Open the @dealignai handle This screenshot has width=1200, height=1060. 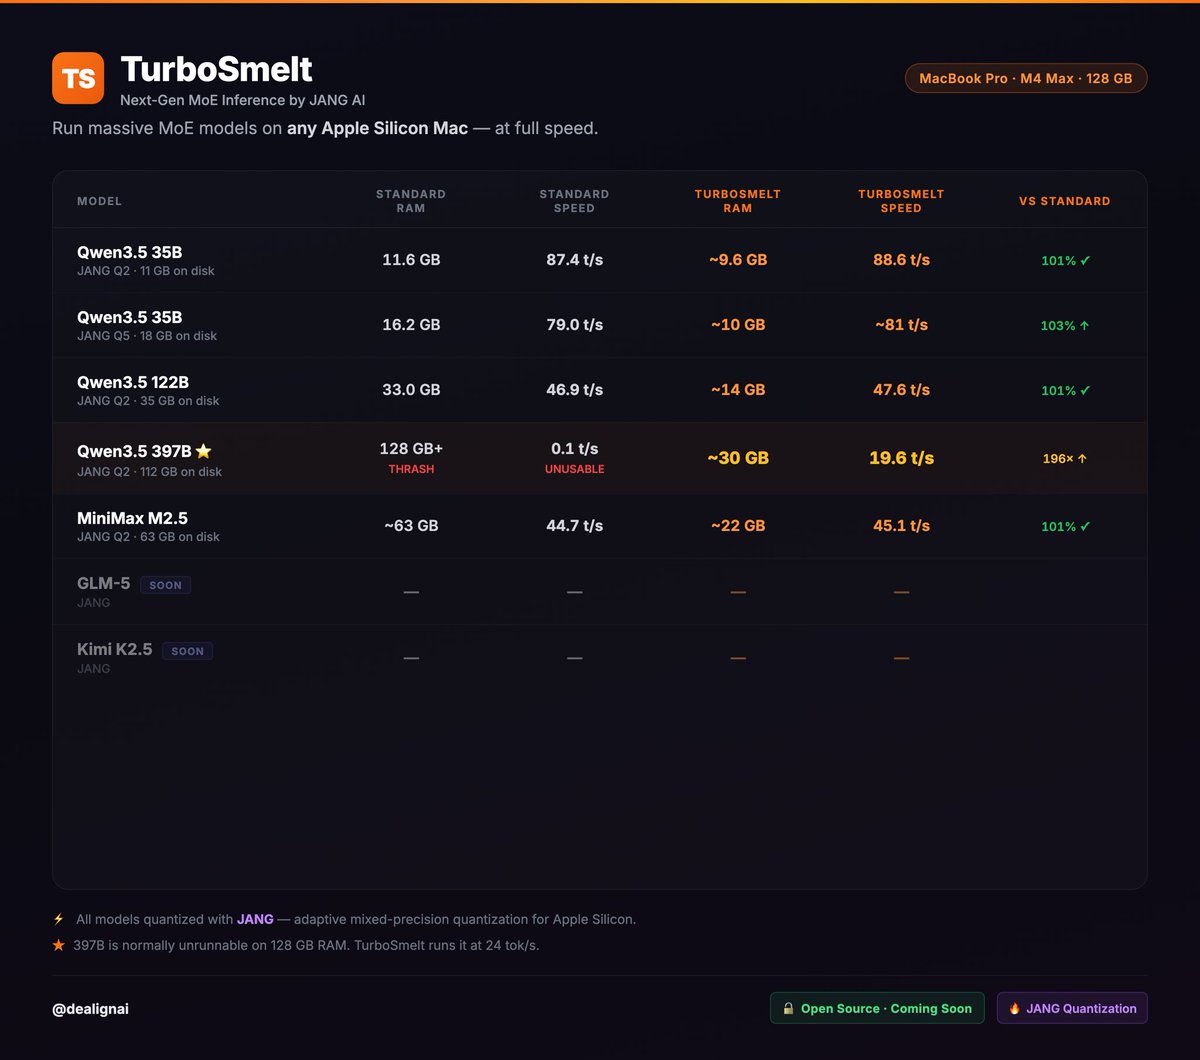(90, 1009)
